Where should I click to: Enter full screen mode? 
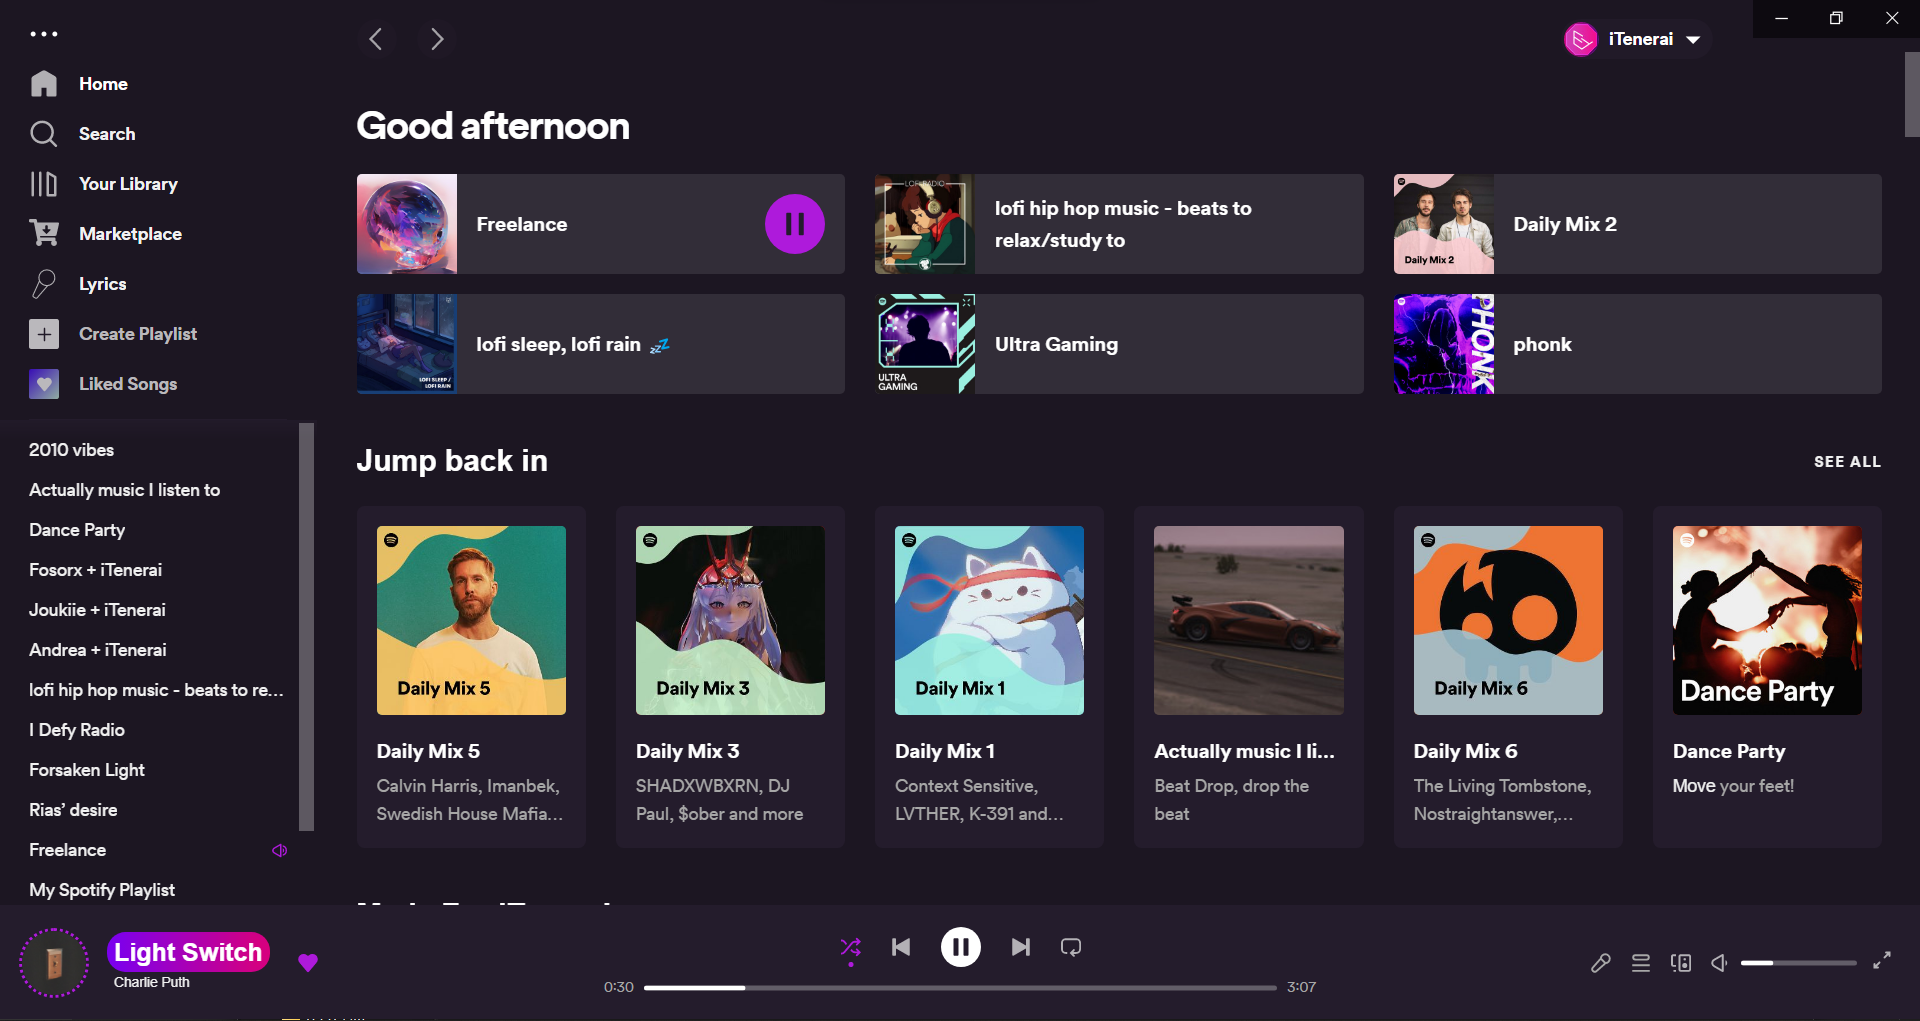(x=1882, y=960)
